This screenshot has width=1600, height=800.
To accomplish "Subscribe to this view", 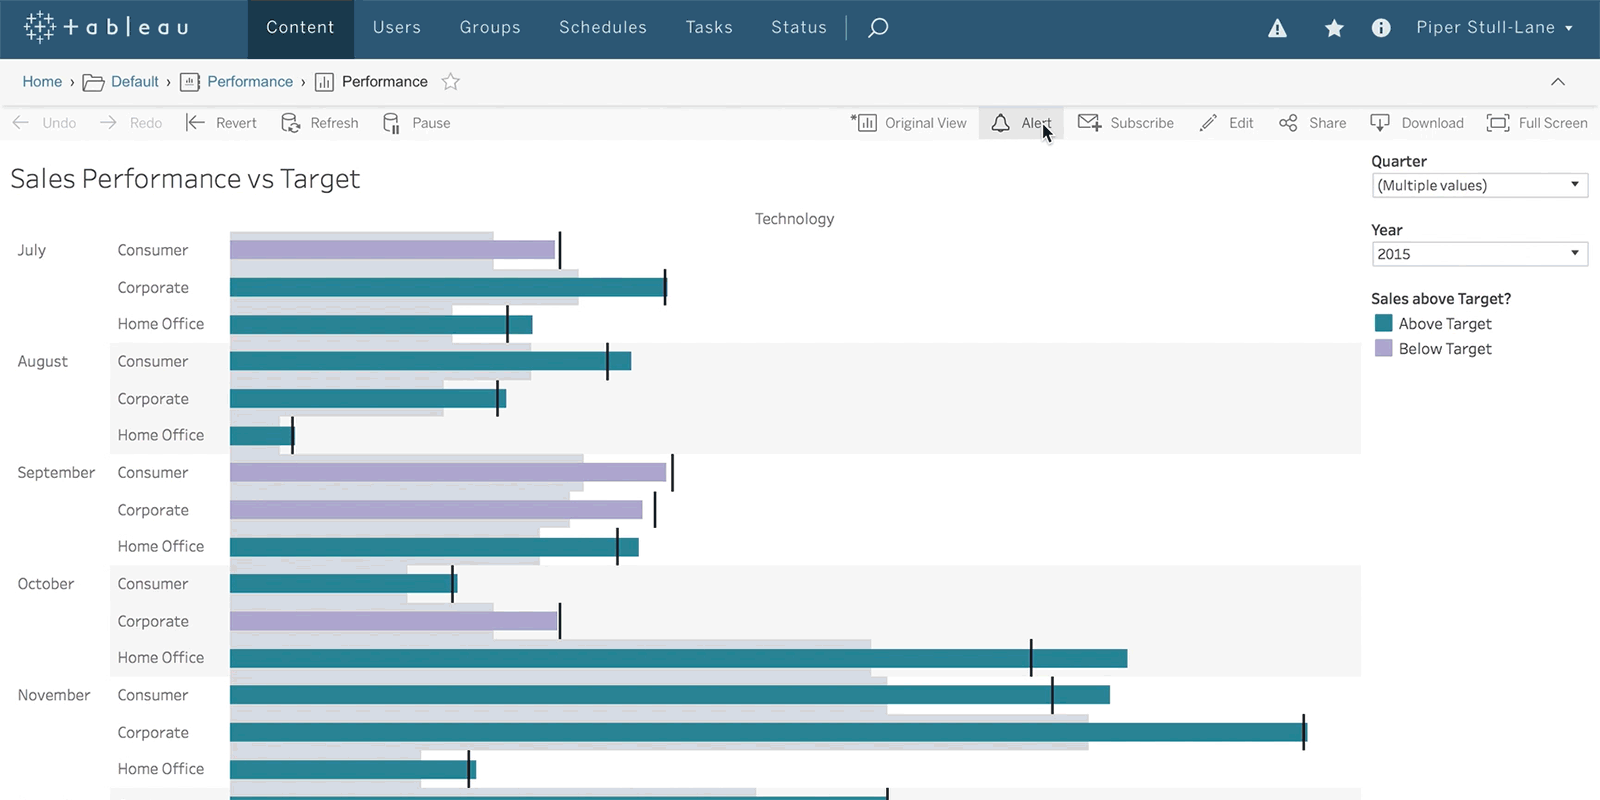I will pos(1126,123).
